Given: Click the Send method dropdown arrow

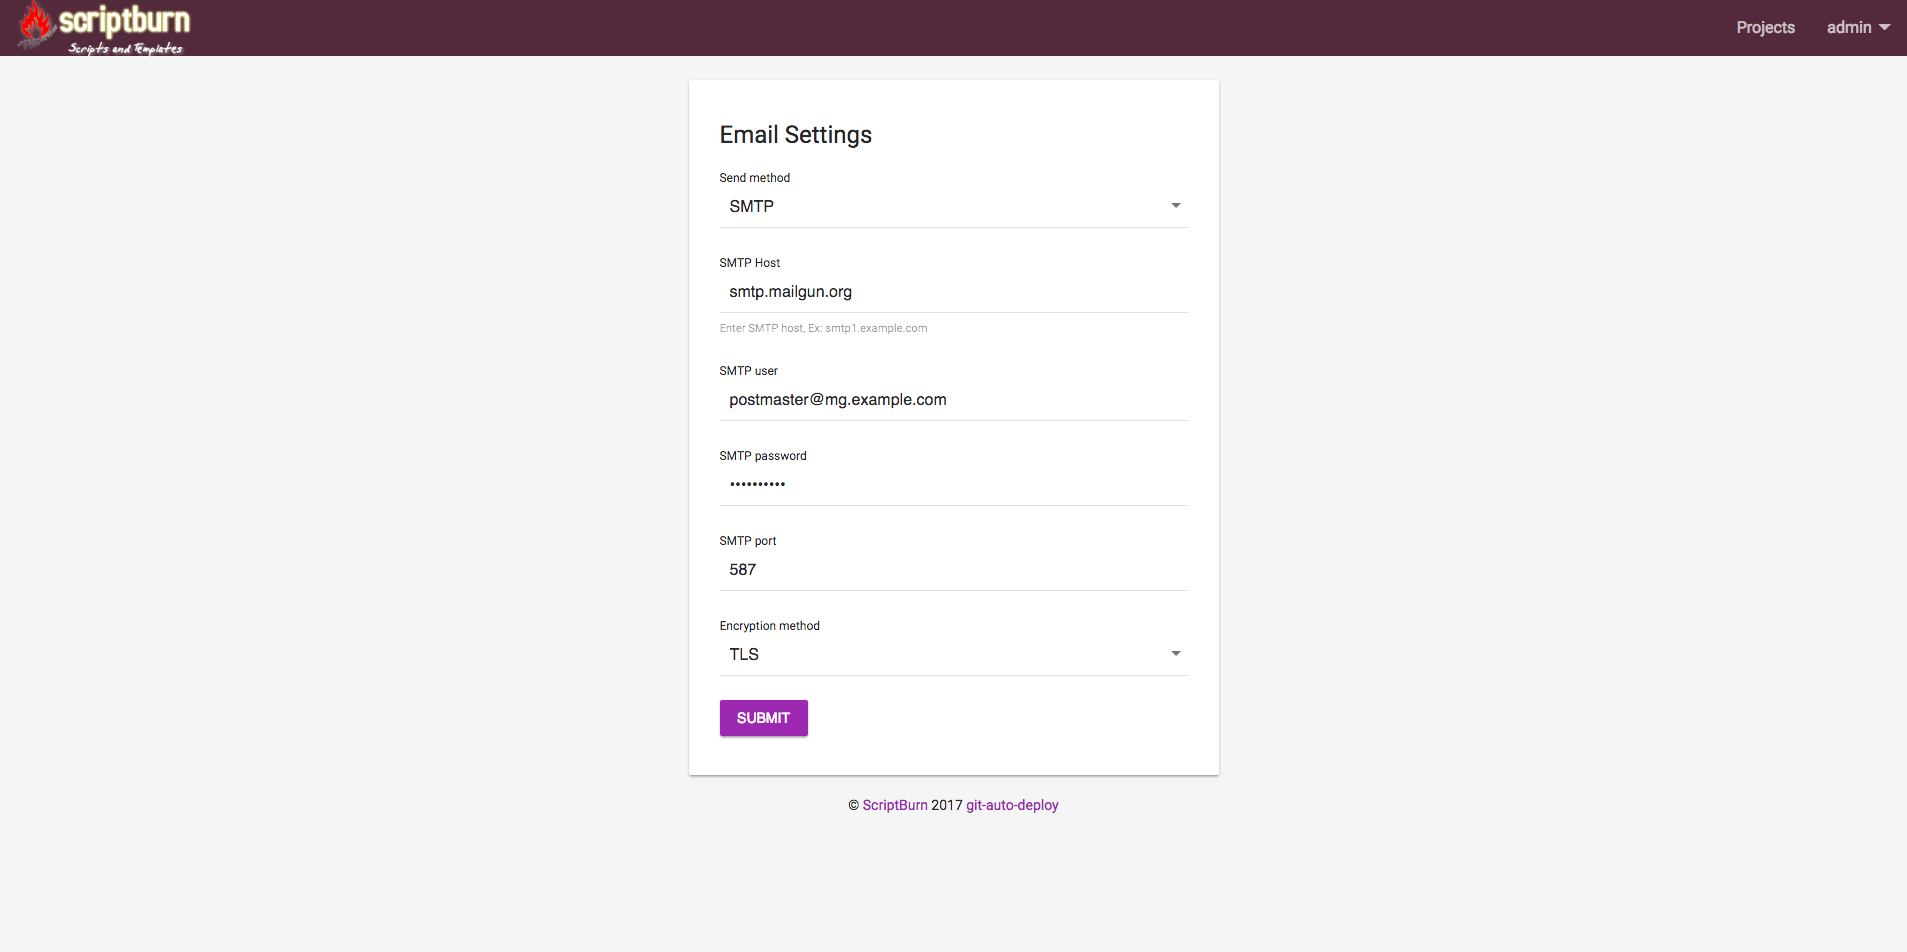Looking at the screenshot, I should 1176,206.
